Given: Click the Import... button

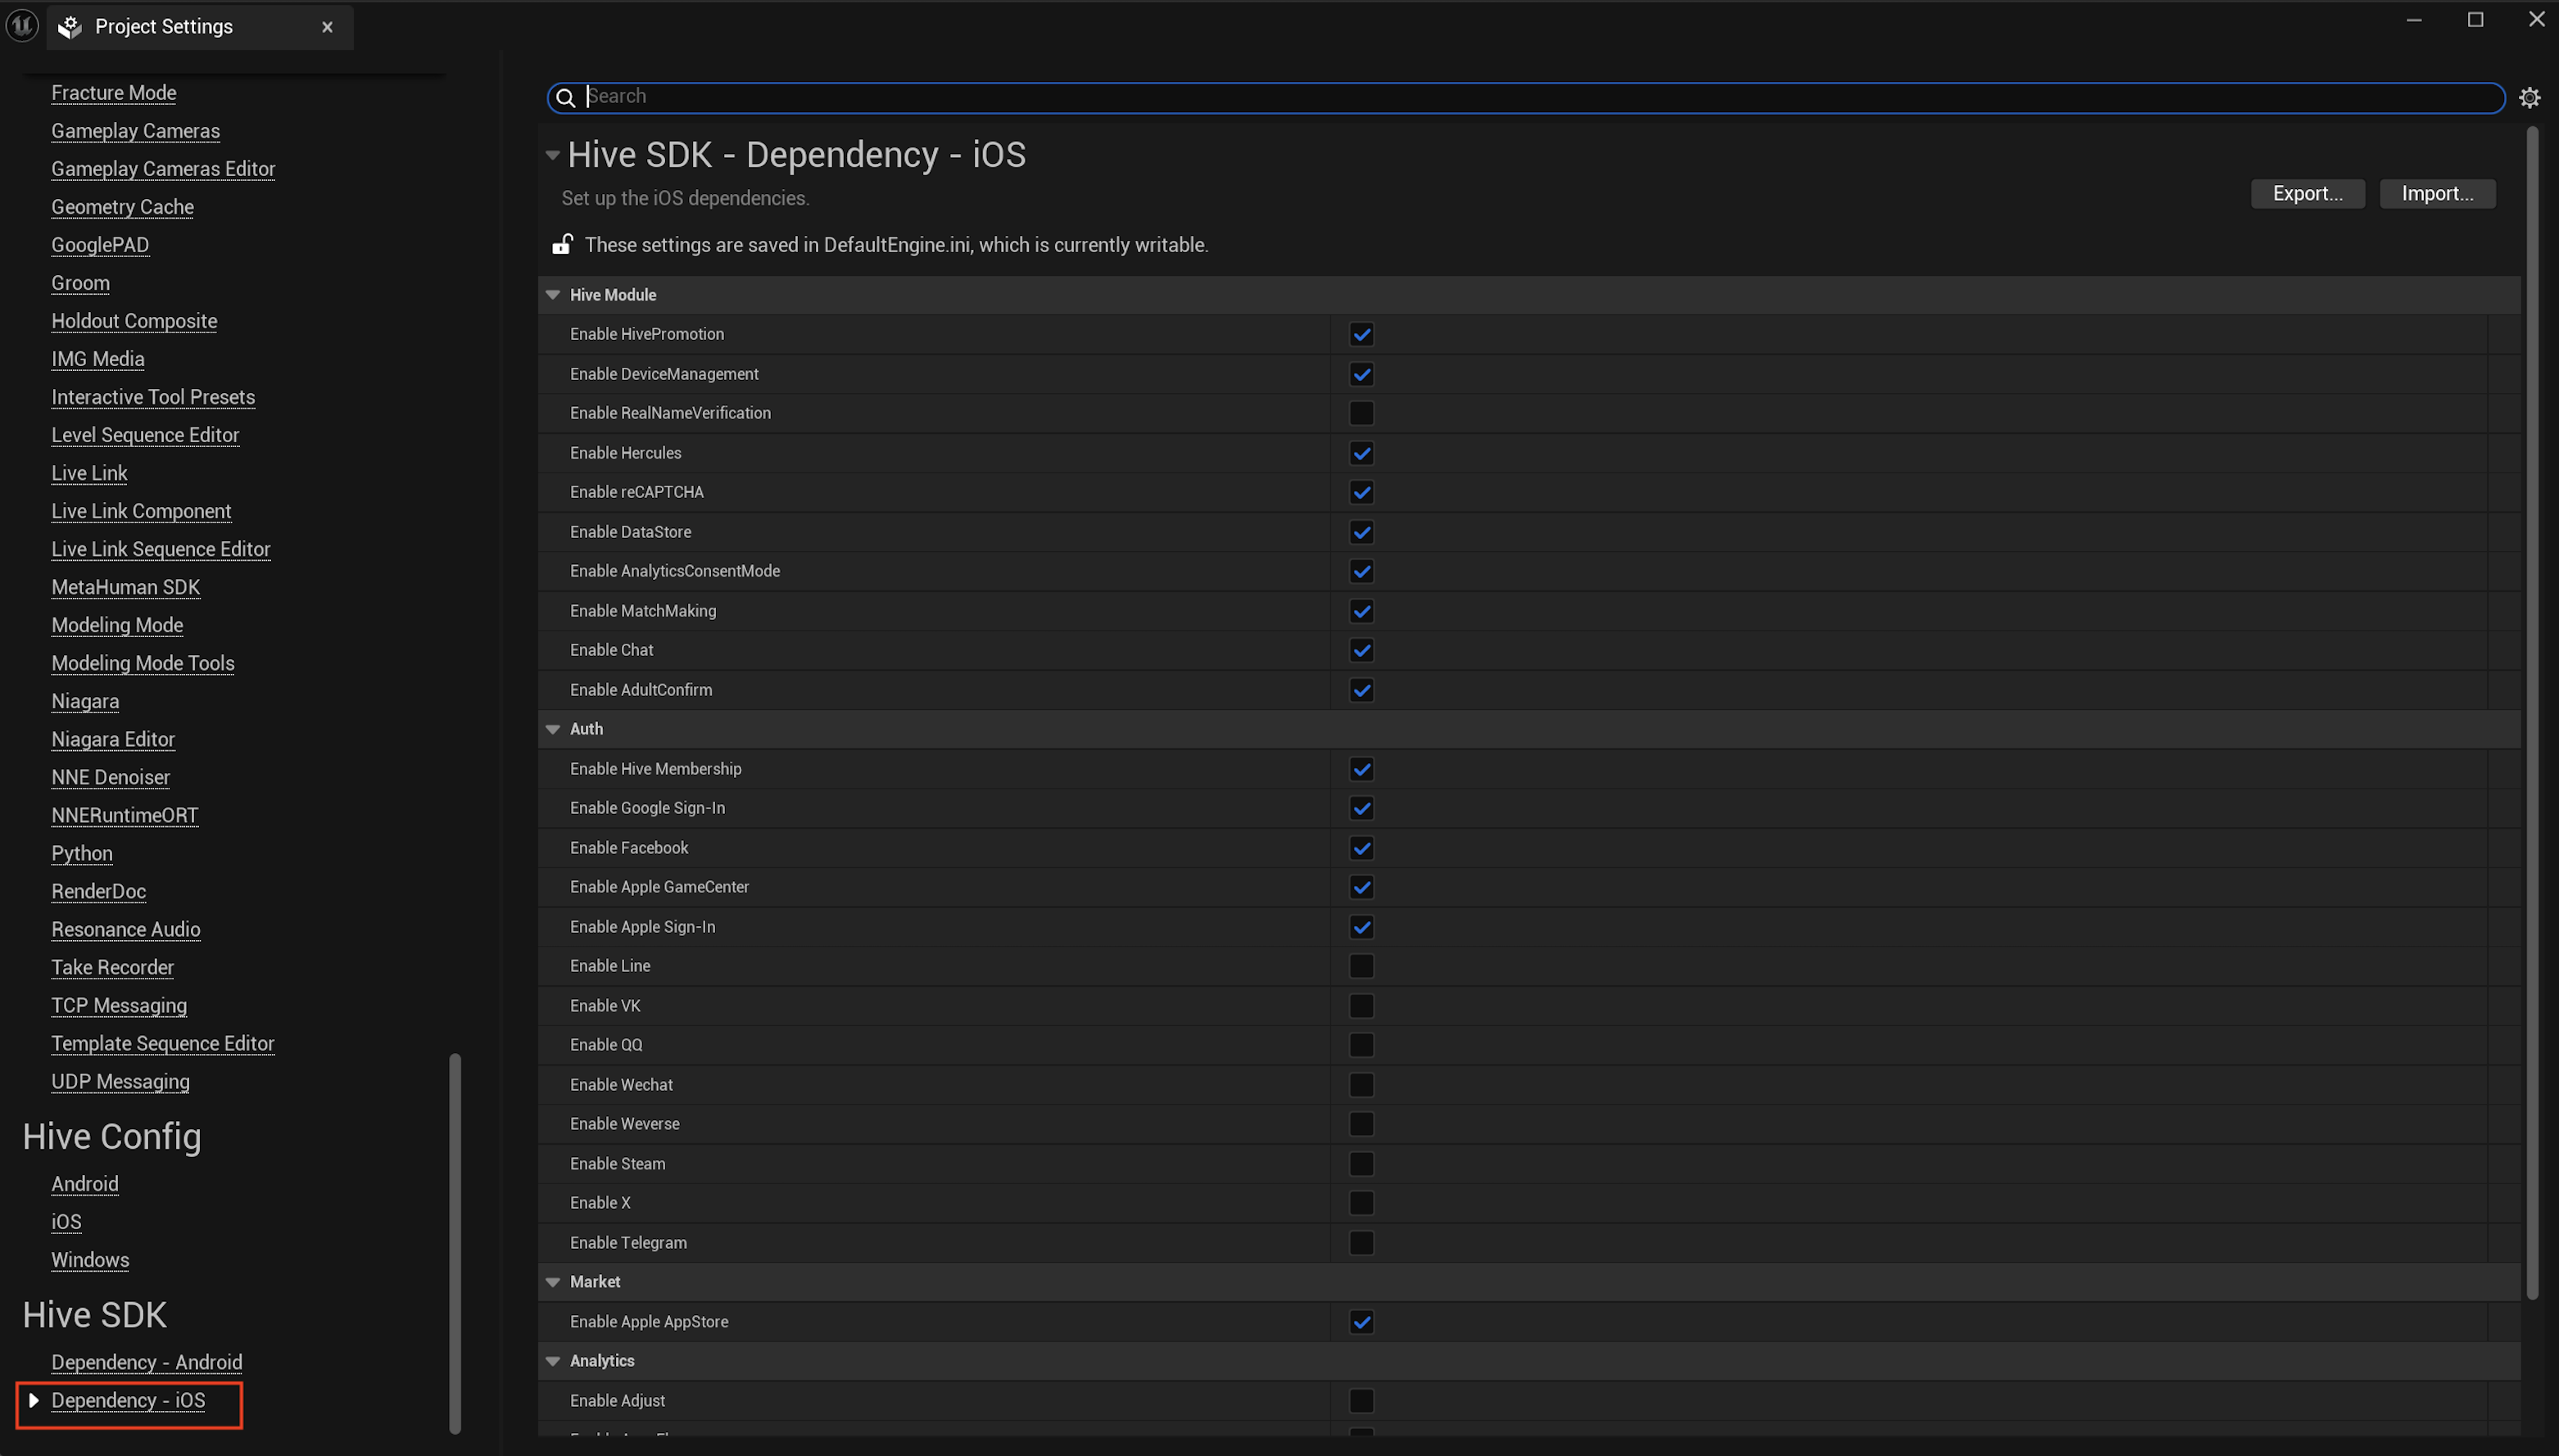Looking at the screenshot, I should point(2437,193).
